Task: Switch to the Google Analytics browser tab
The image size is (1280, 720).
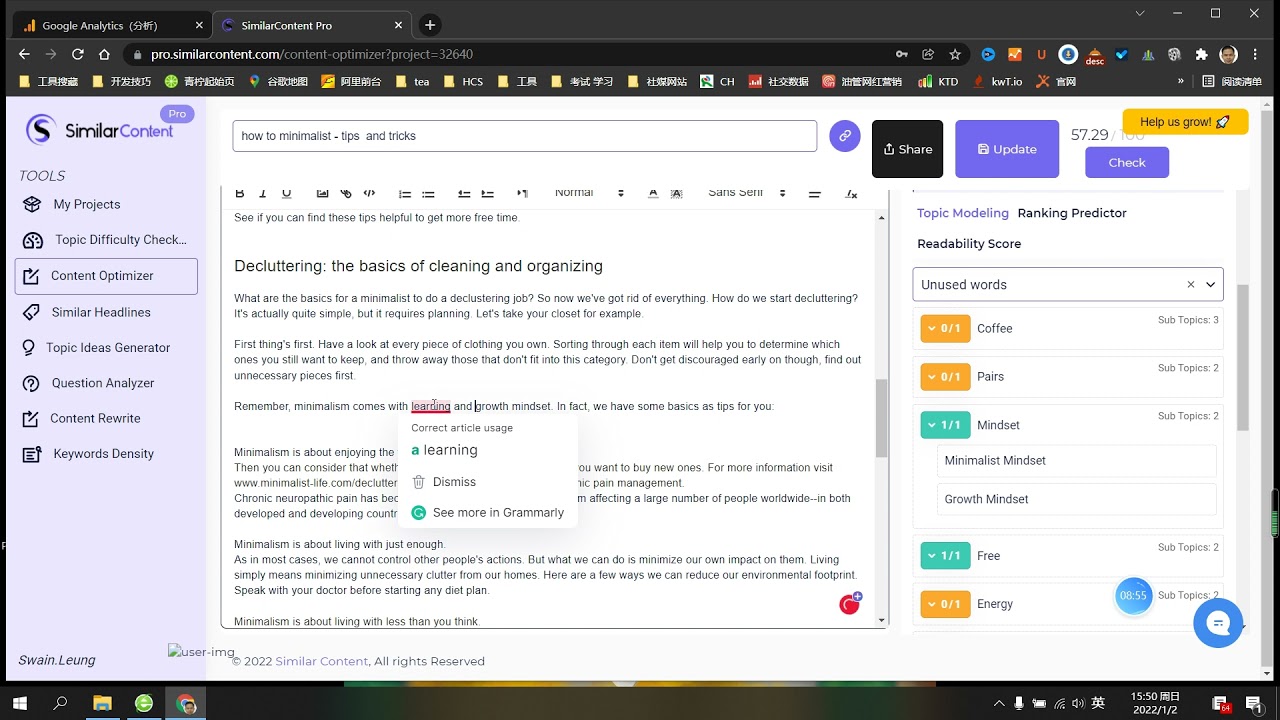Action: 111,25
